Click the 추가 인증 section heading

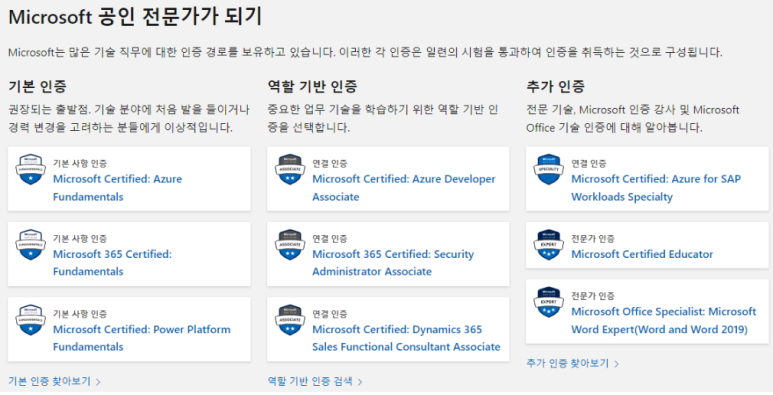tap(556, 87)
